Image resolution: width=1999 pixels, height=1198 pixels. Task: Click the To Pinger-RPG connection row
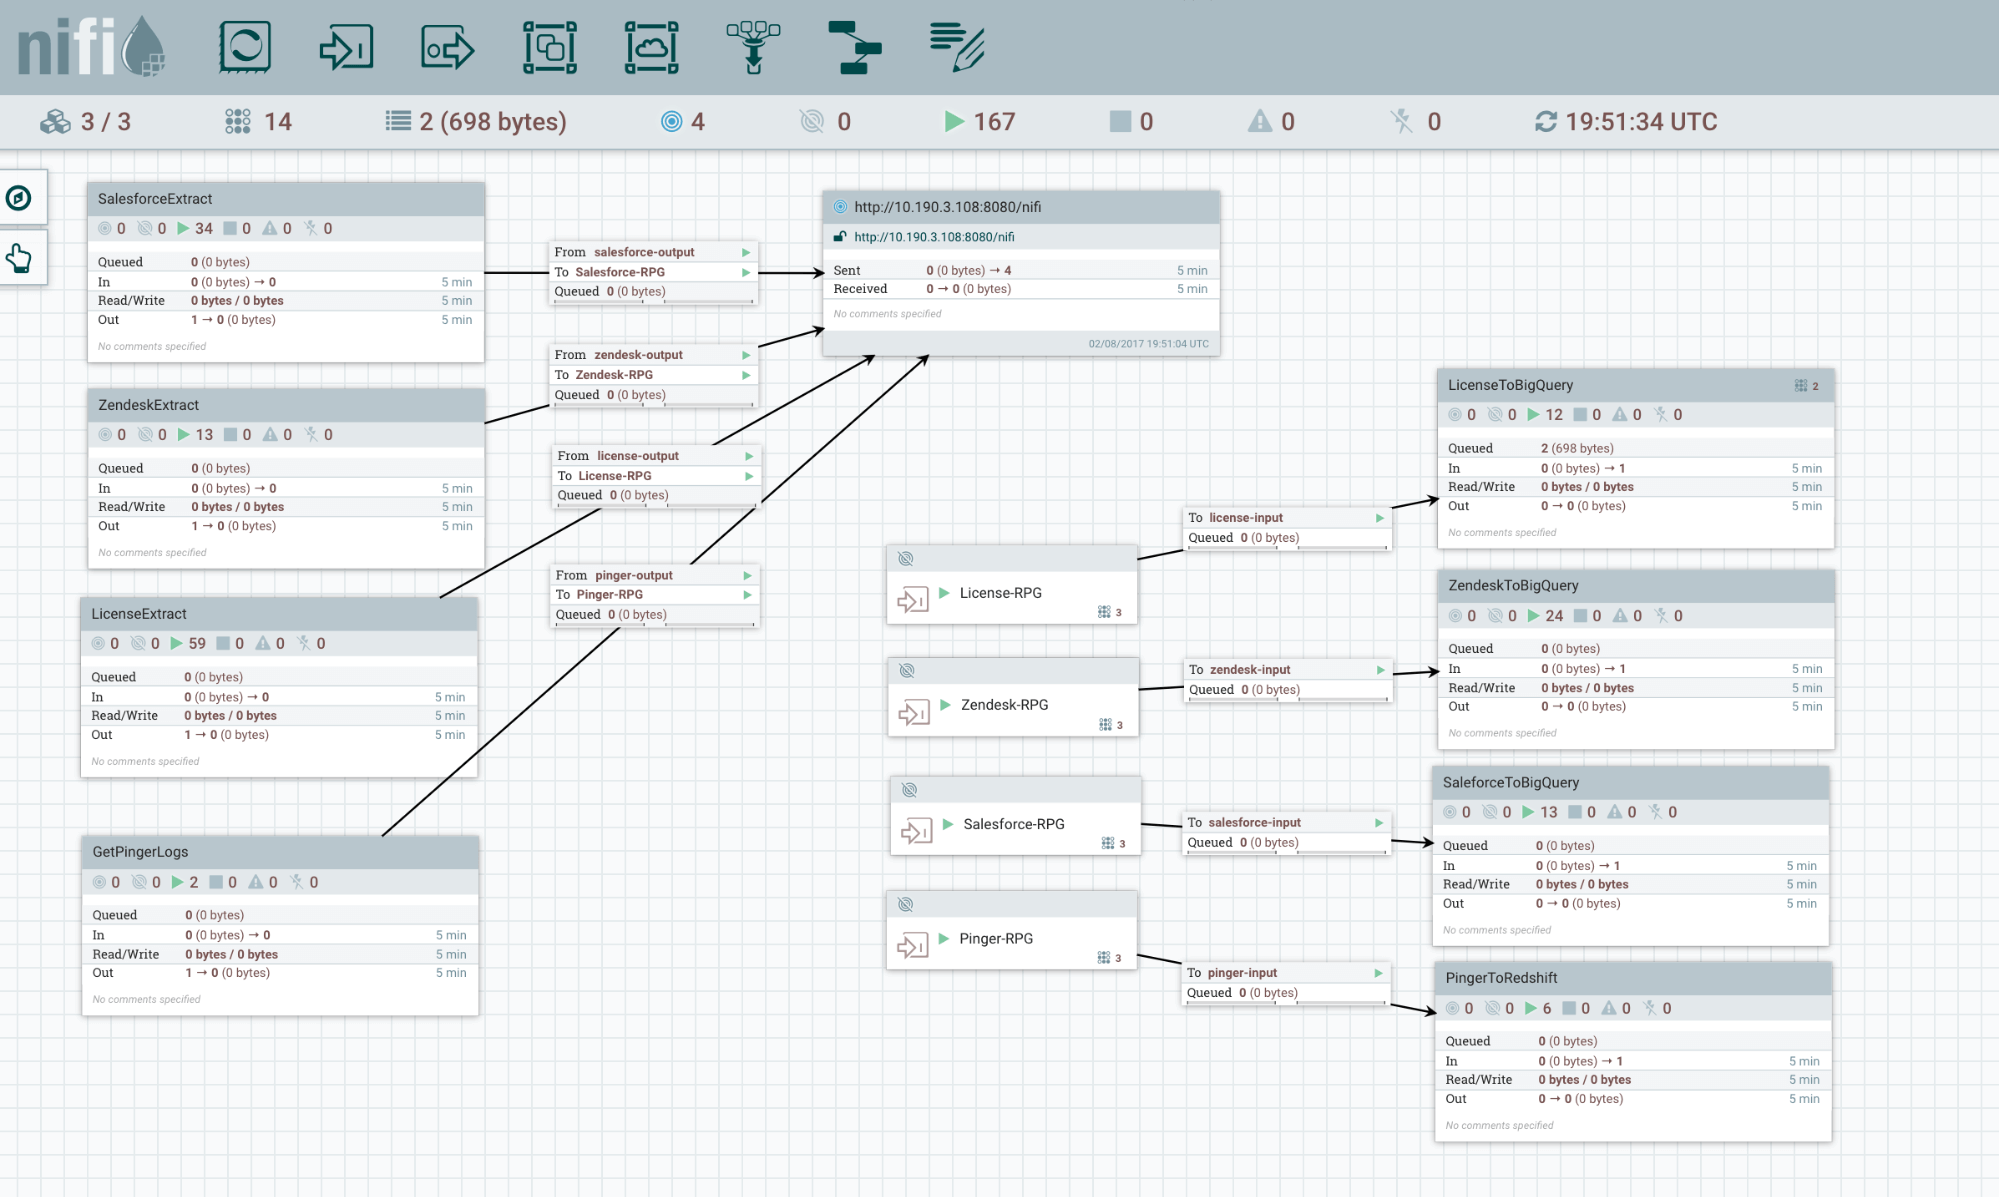pos(654,595)
